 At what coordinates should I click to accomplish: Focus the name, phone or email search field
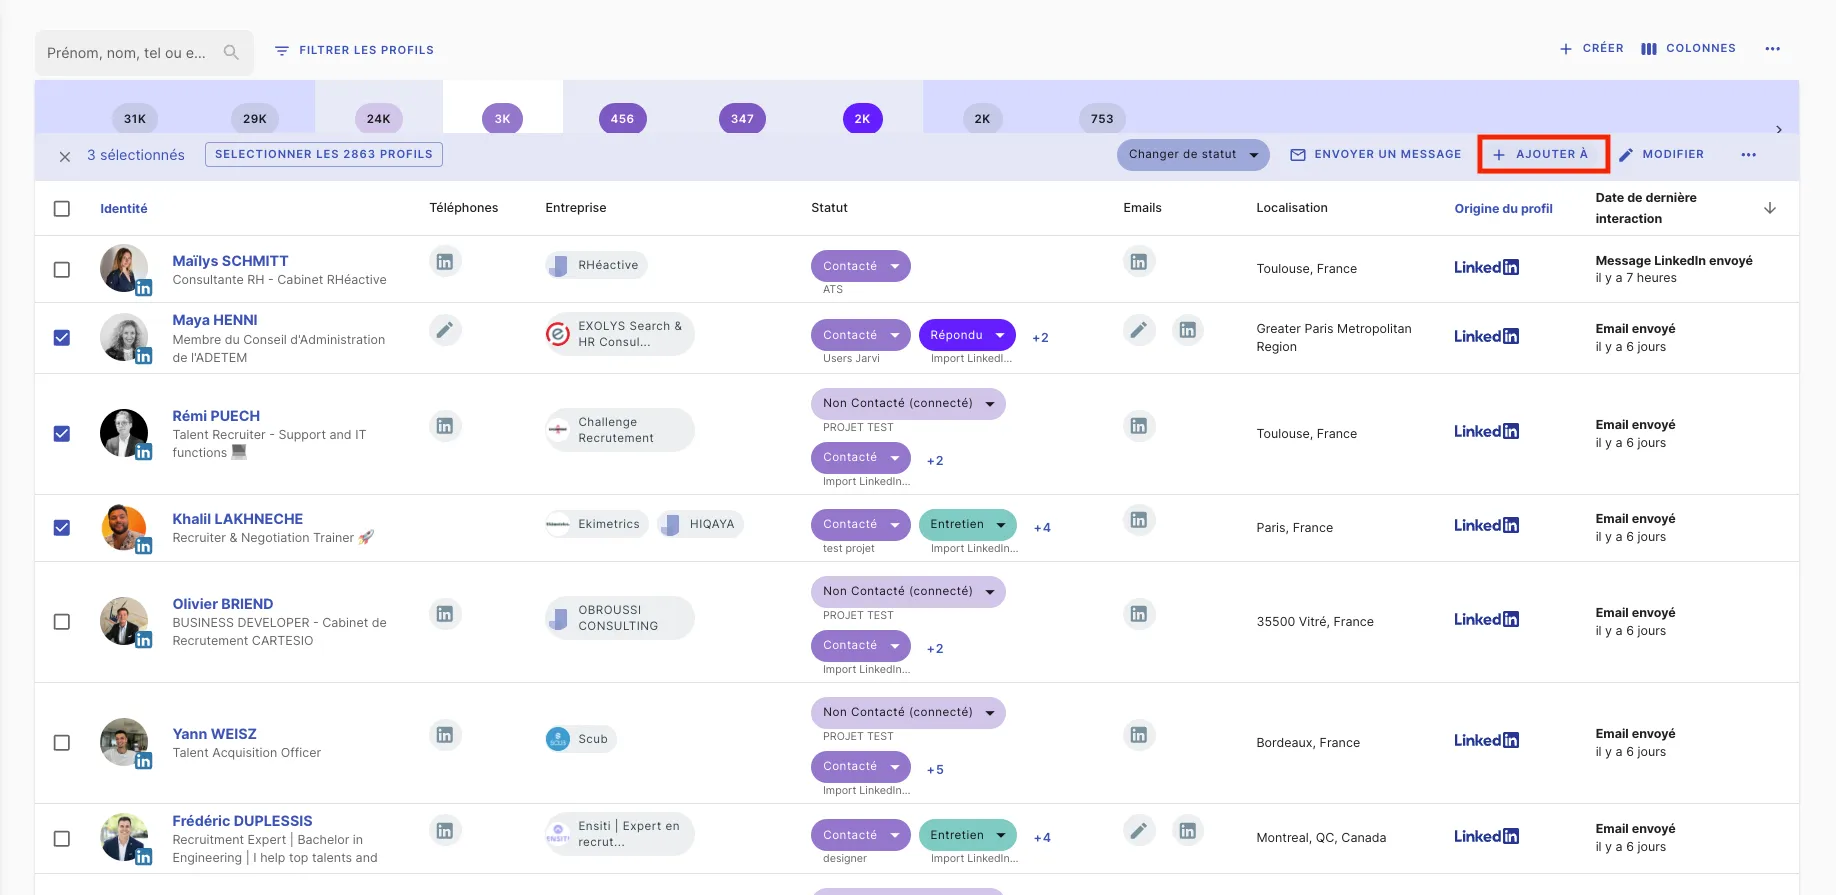(127, 53)
